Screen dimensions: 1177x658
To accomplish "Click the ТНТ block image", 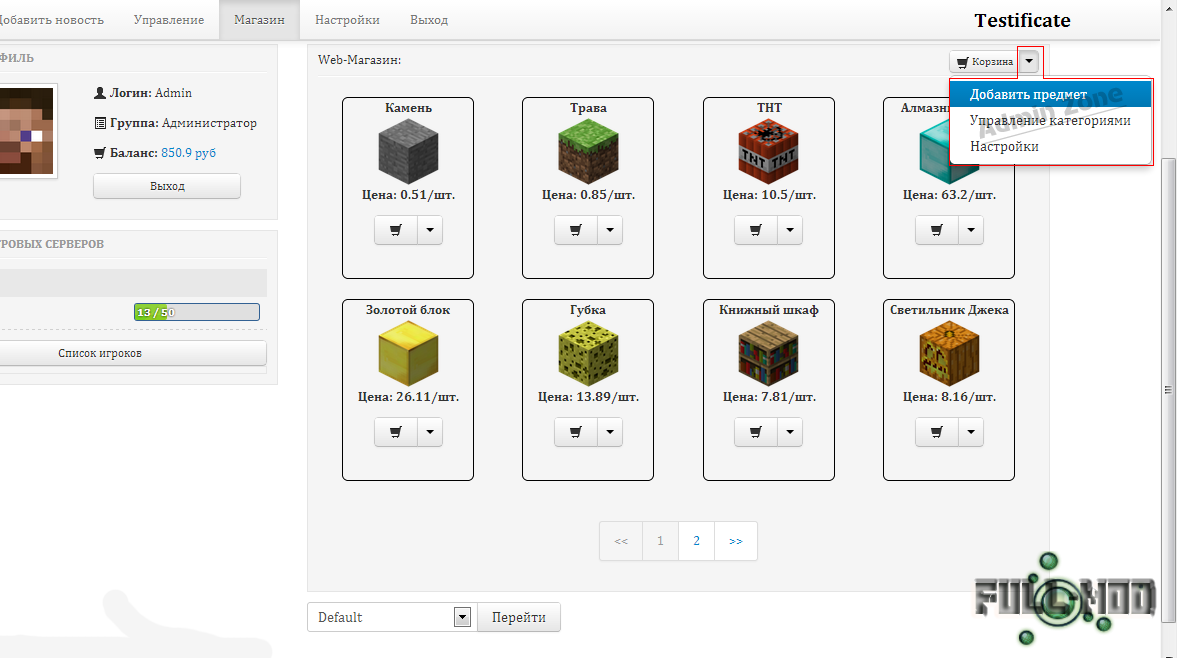I will (769, 152).
